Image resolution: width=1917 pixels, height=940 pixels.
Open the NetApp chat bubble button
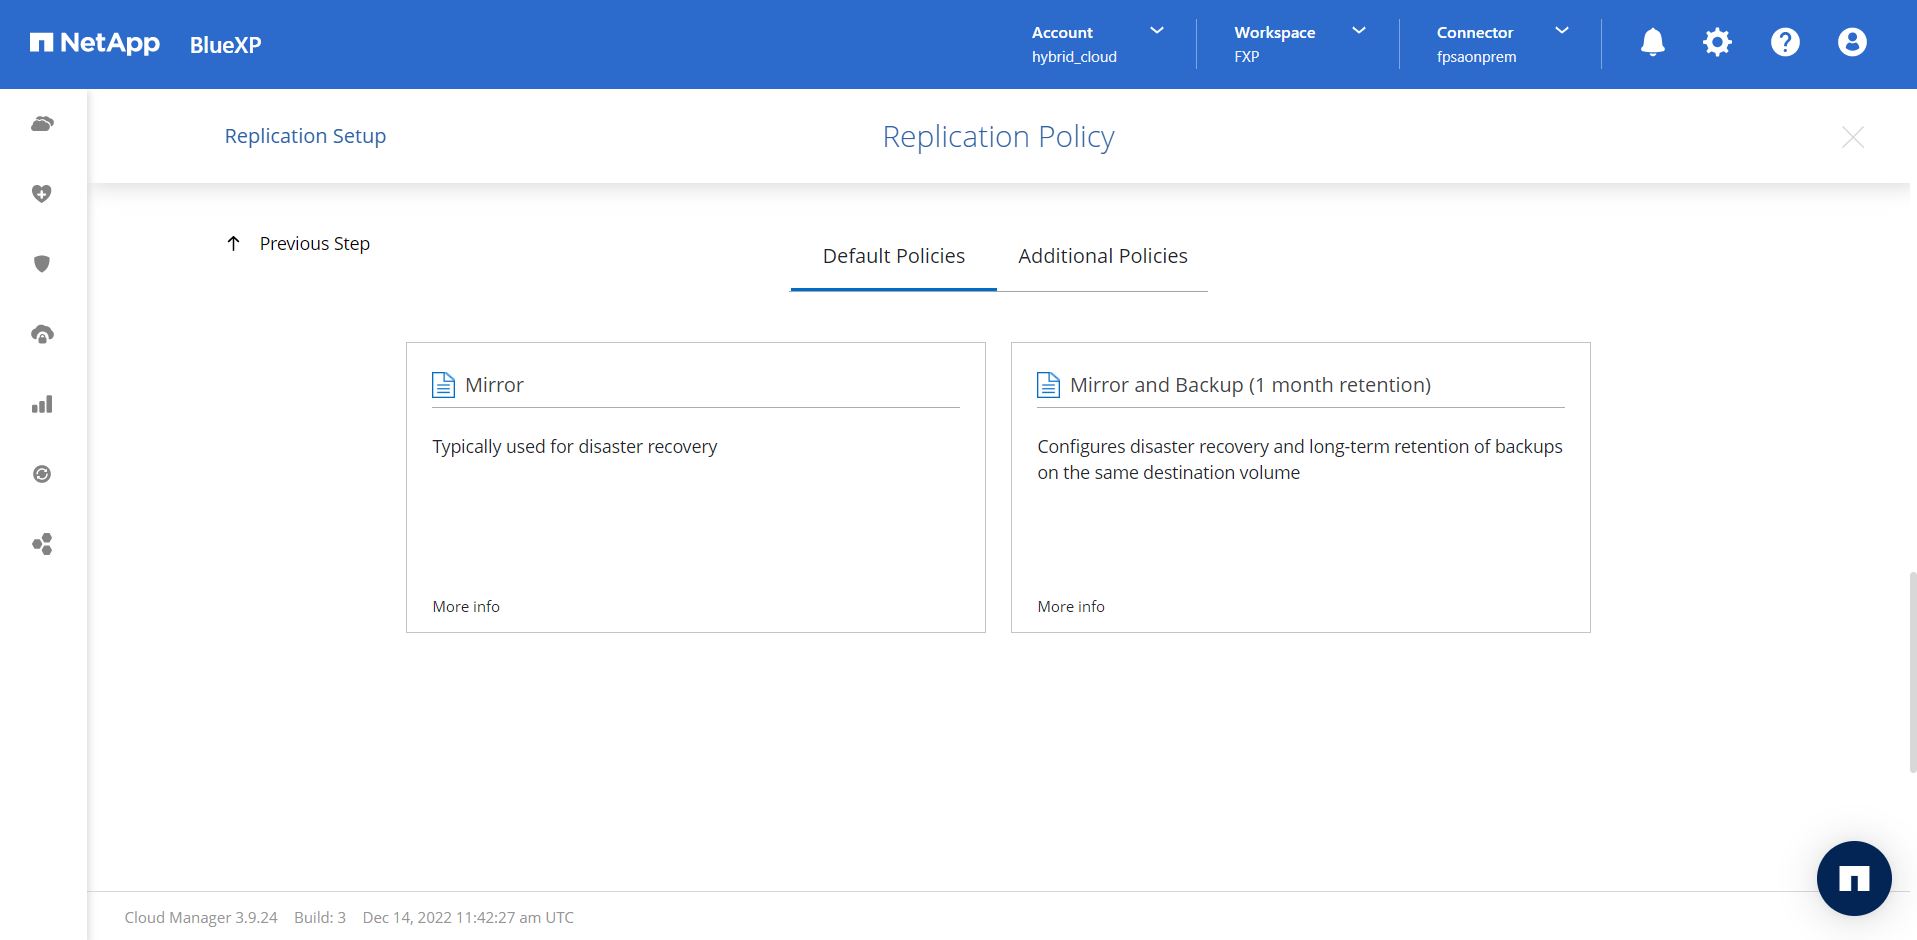pyautogui.click(x=1853, y=878)
